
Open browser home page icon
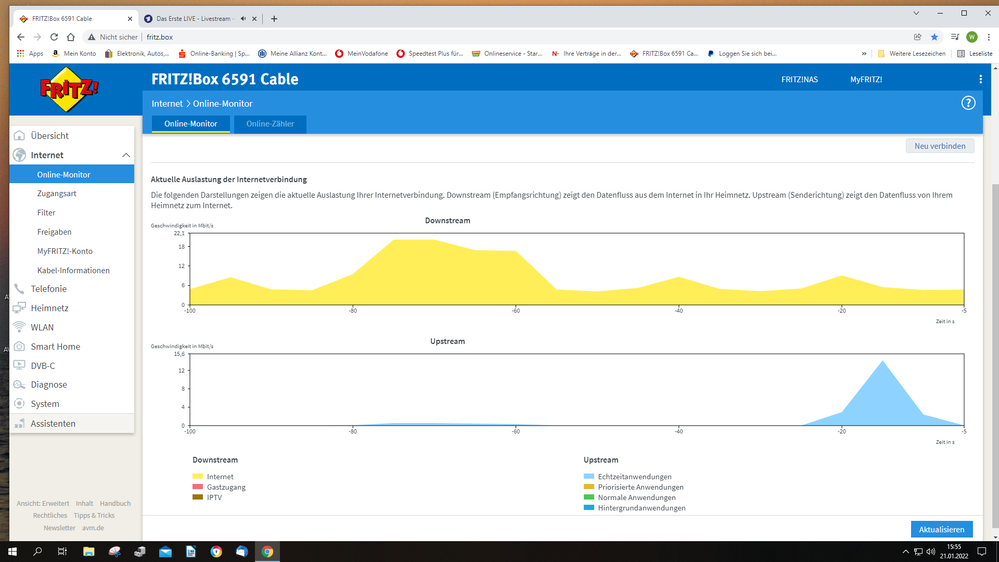pos(71,37)
